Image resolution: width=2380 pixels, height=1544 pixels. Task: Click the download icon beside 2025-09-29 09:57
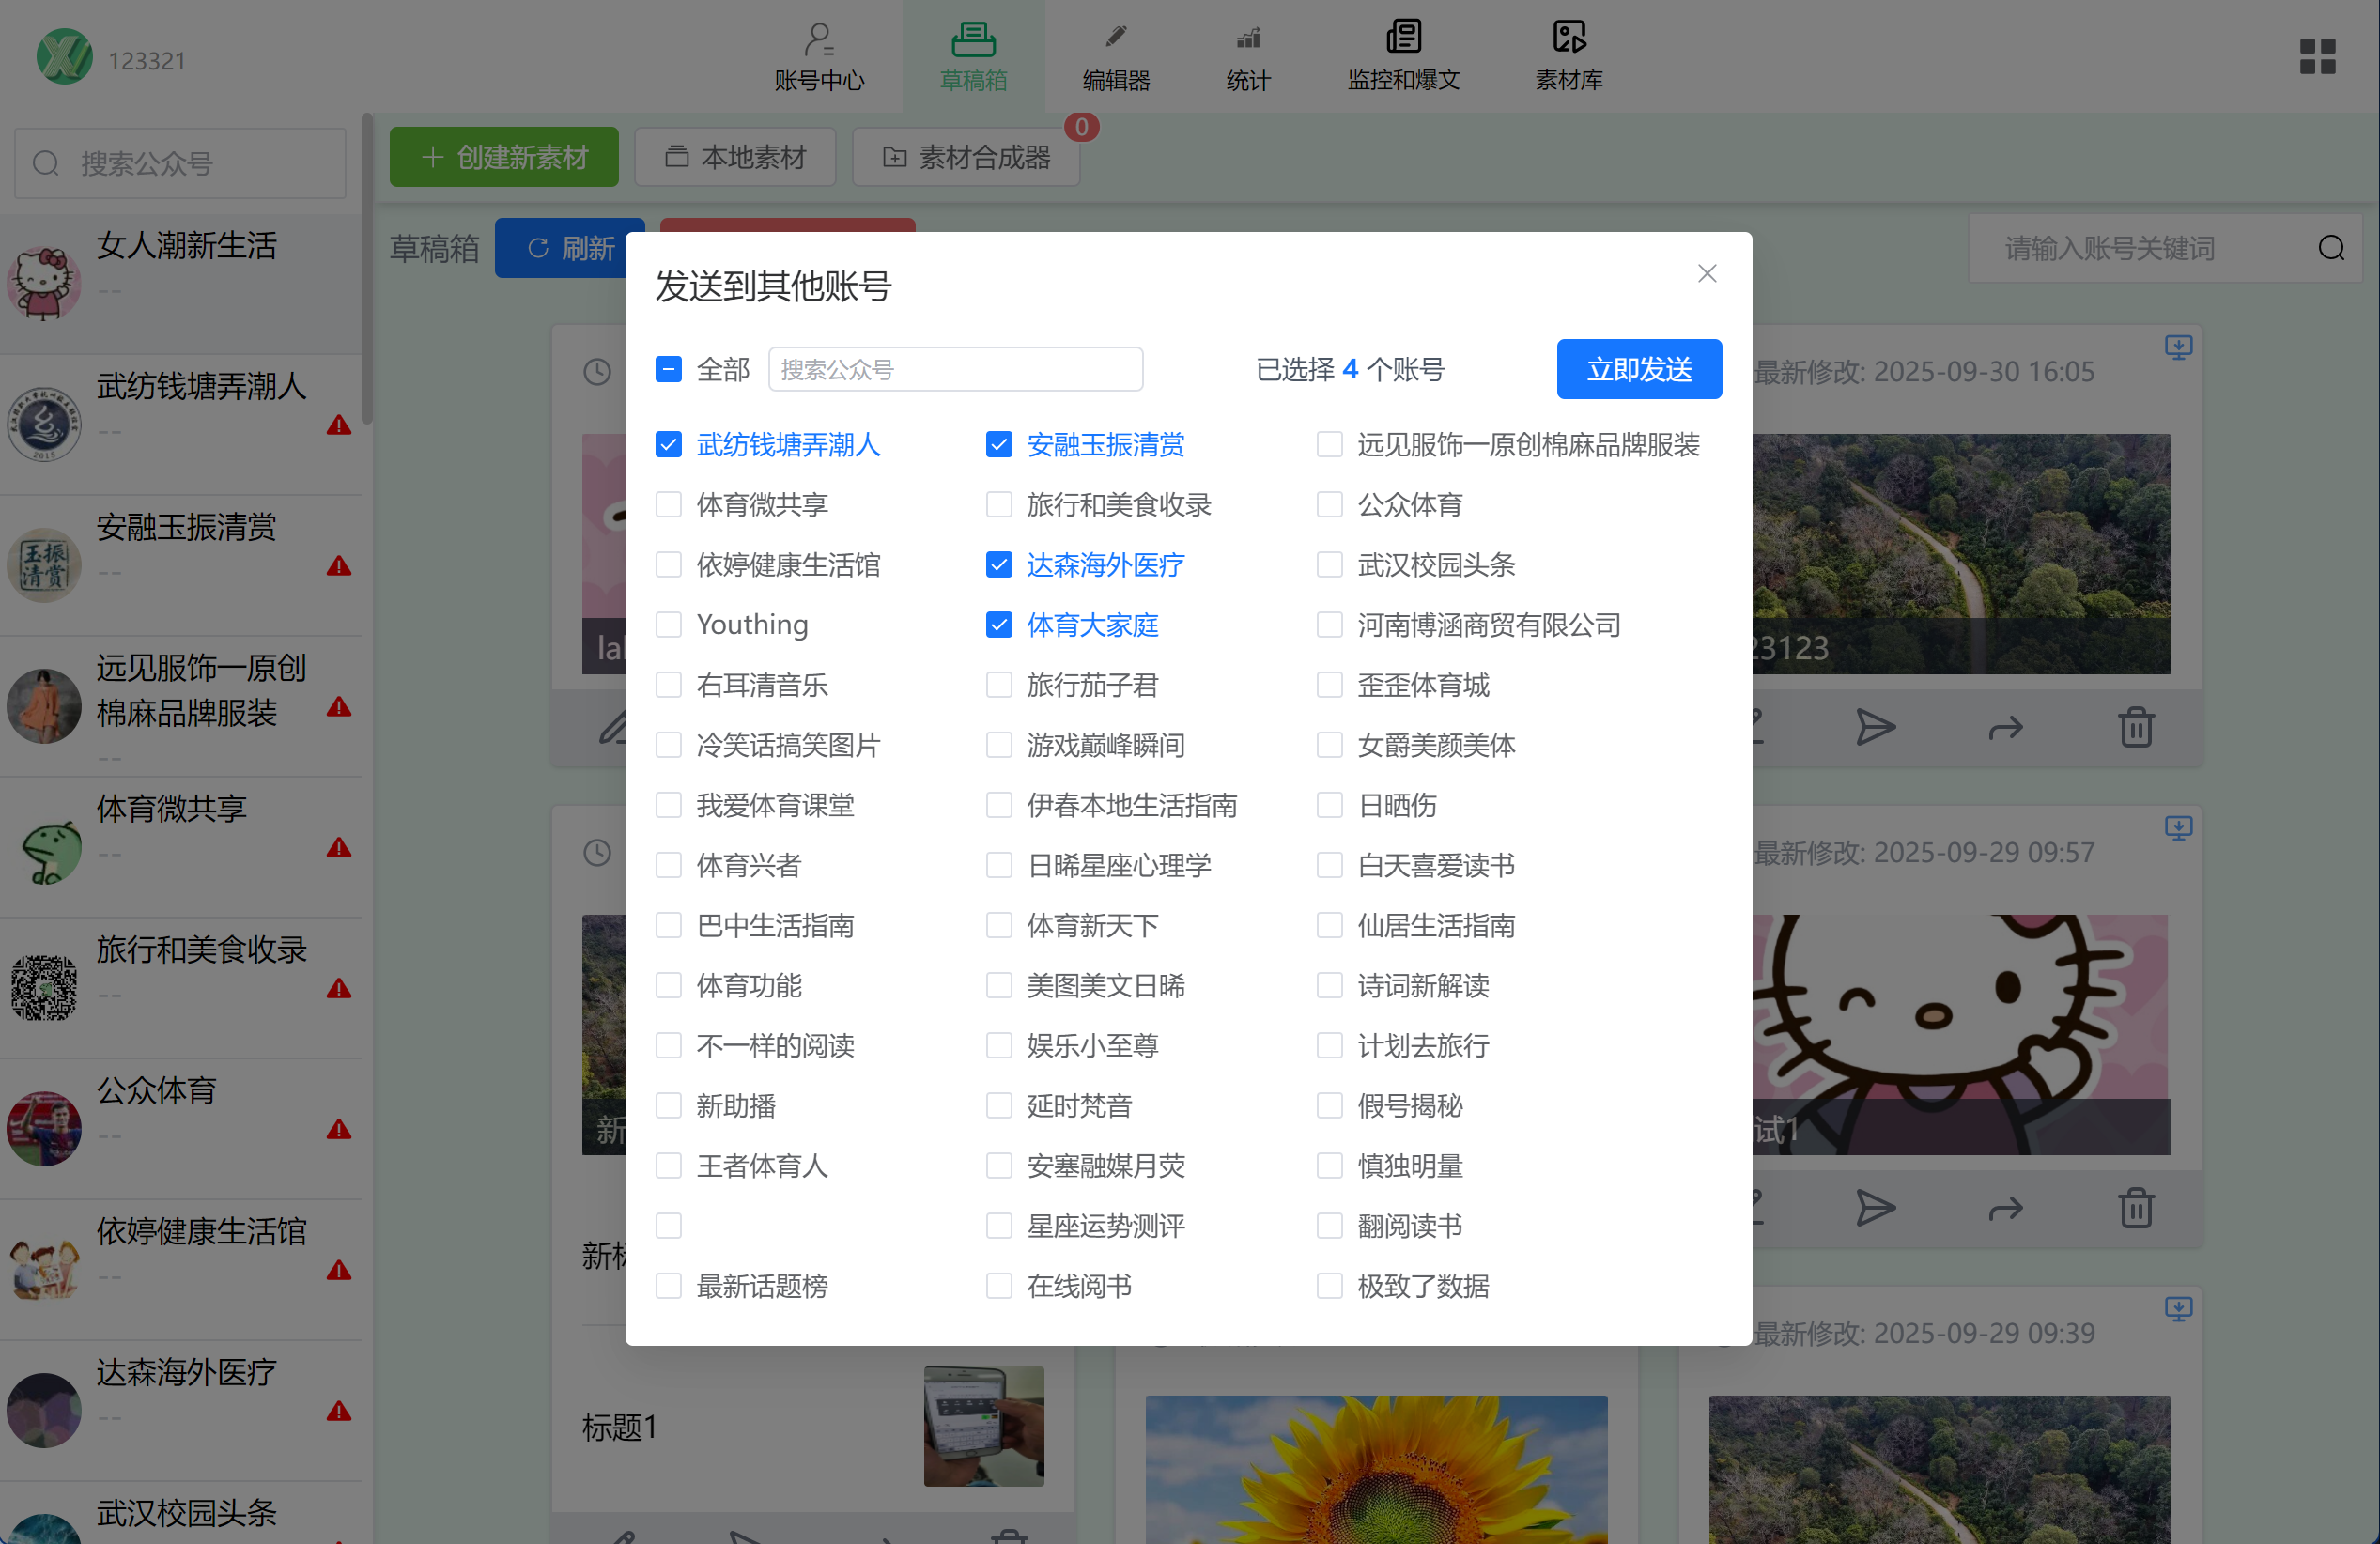point(2178,828)
